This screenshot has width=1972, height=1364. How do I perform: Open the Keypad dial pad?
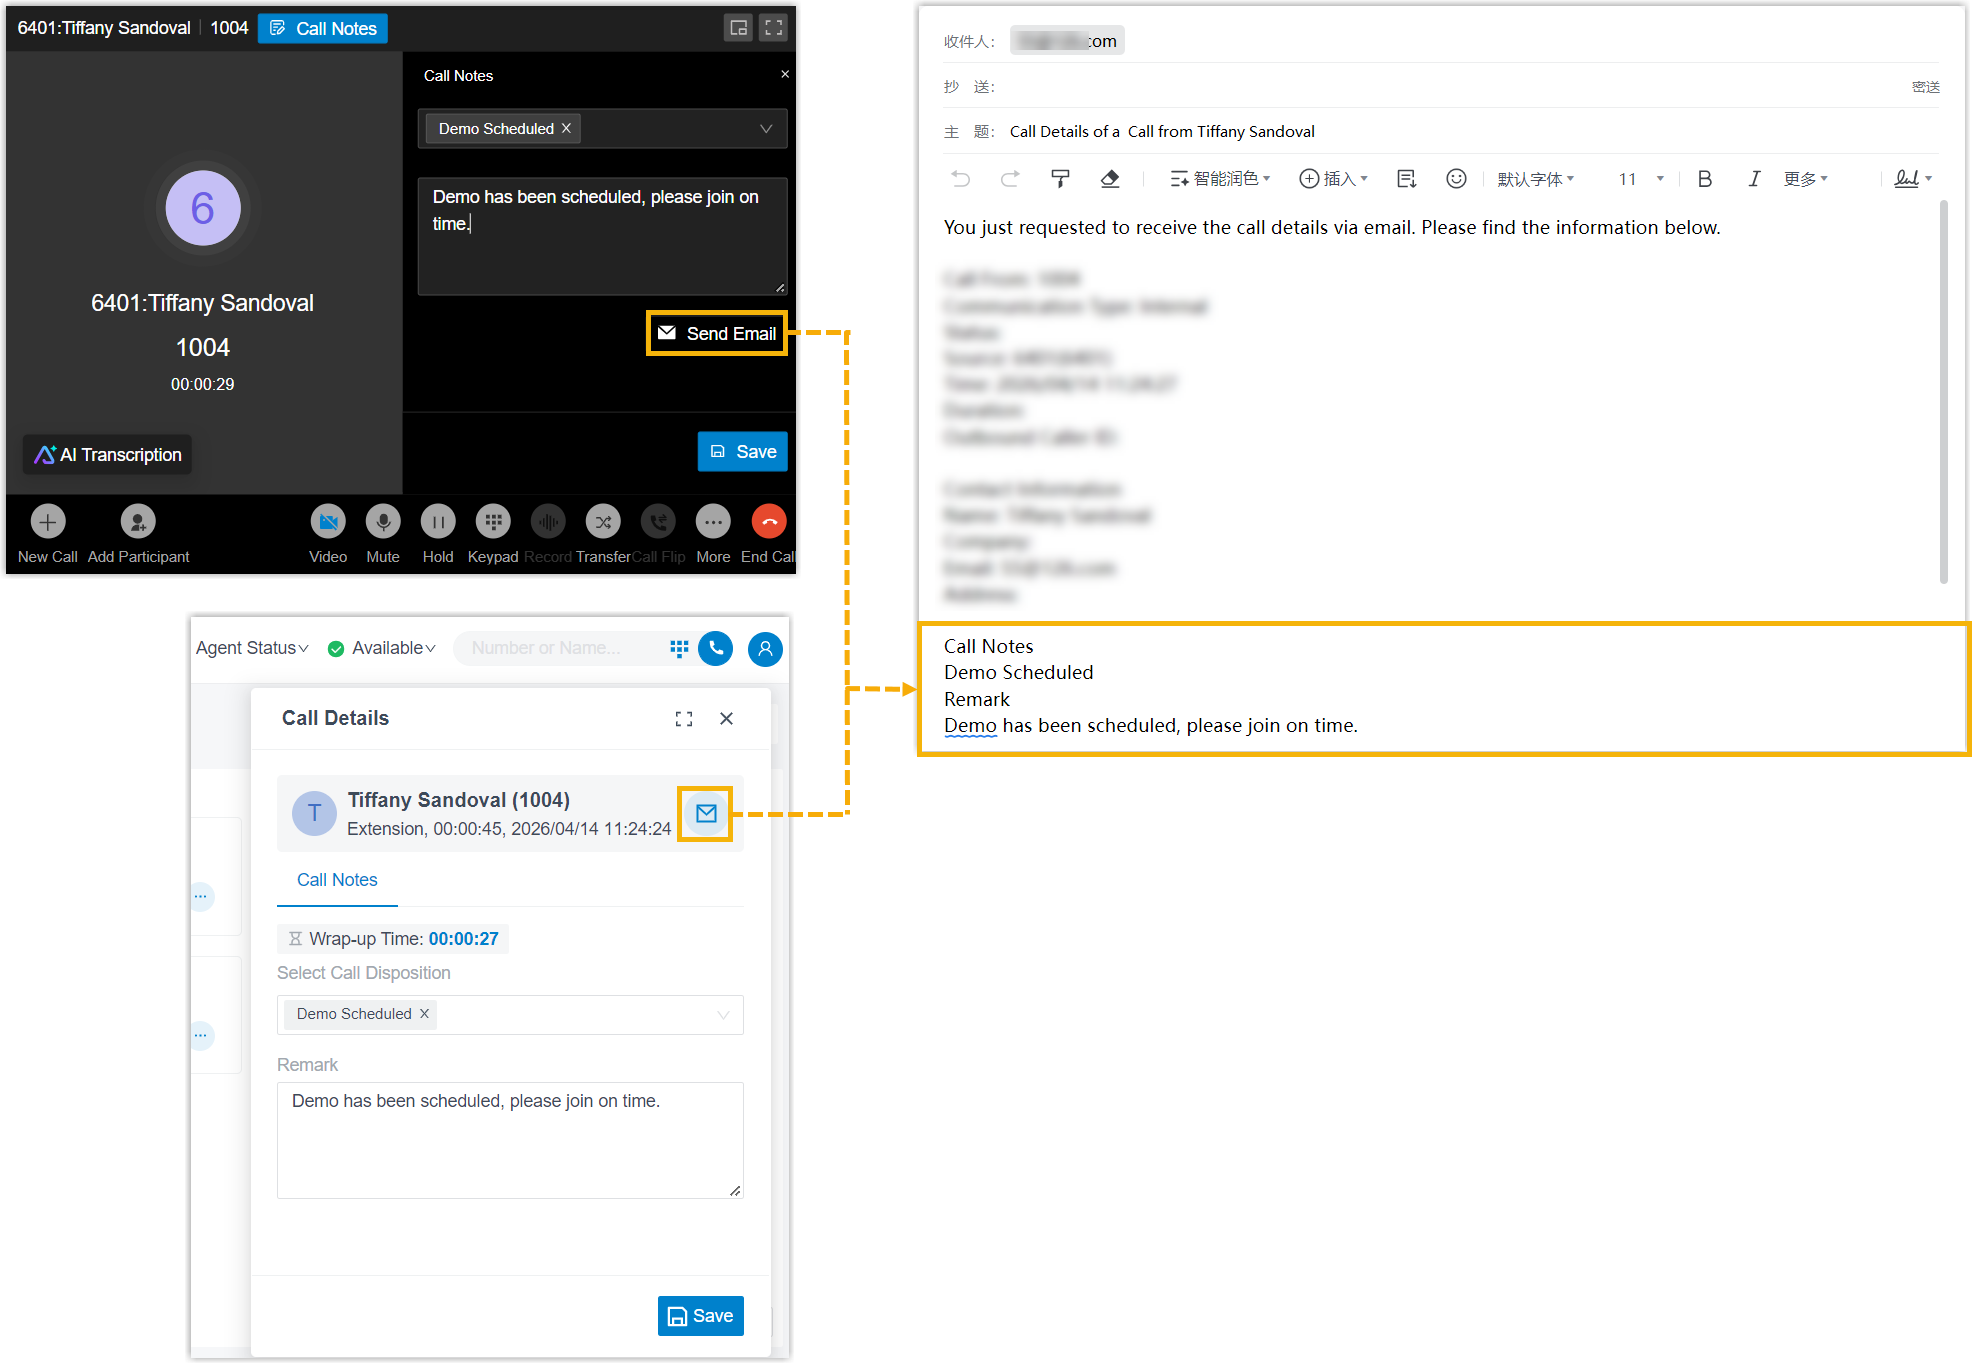[493, 522]
